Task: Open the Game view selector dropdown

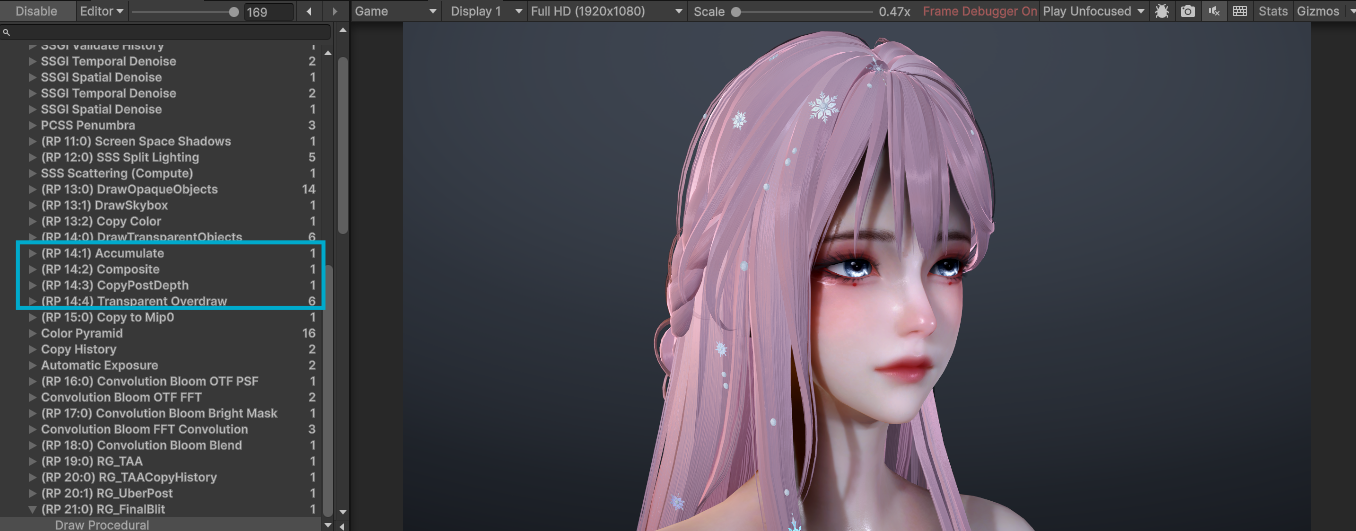Action: coord(396,11)
